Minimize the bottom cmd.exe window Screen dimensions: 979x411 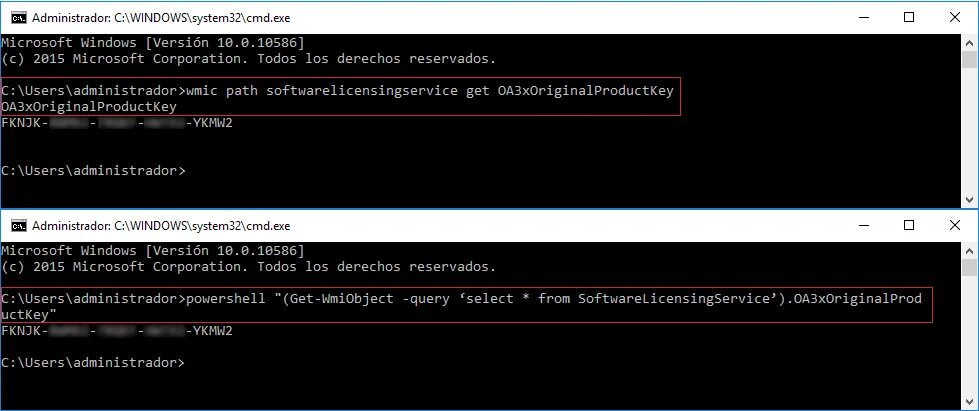pyautogui.click(x=863, y=225)
